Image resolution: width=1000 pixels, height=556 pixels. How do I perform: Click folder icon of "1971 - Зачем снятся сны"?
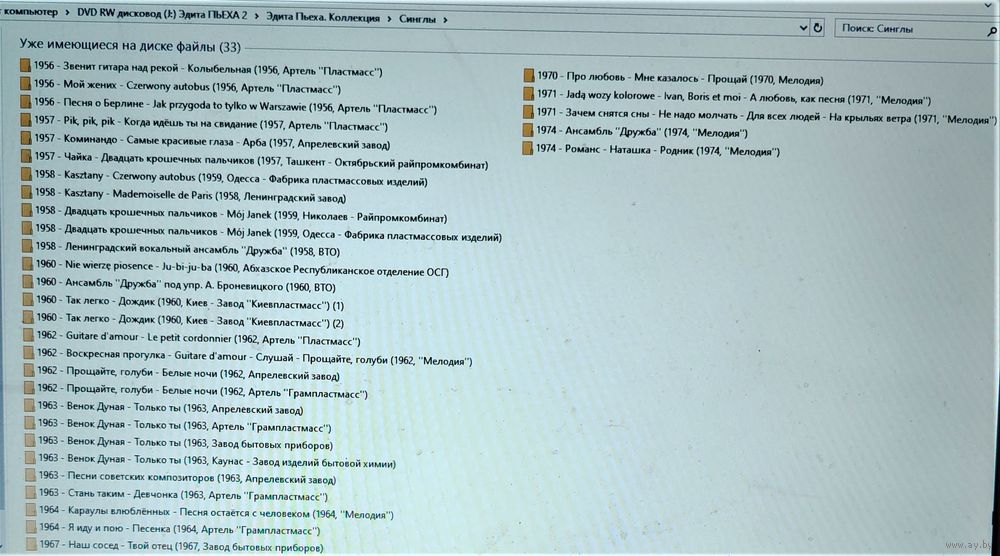[528, 112]
